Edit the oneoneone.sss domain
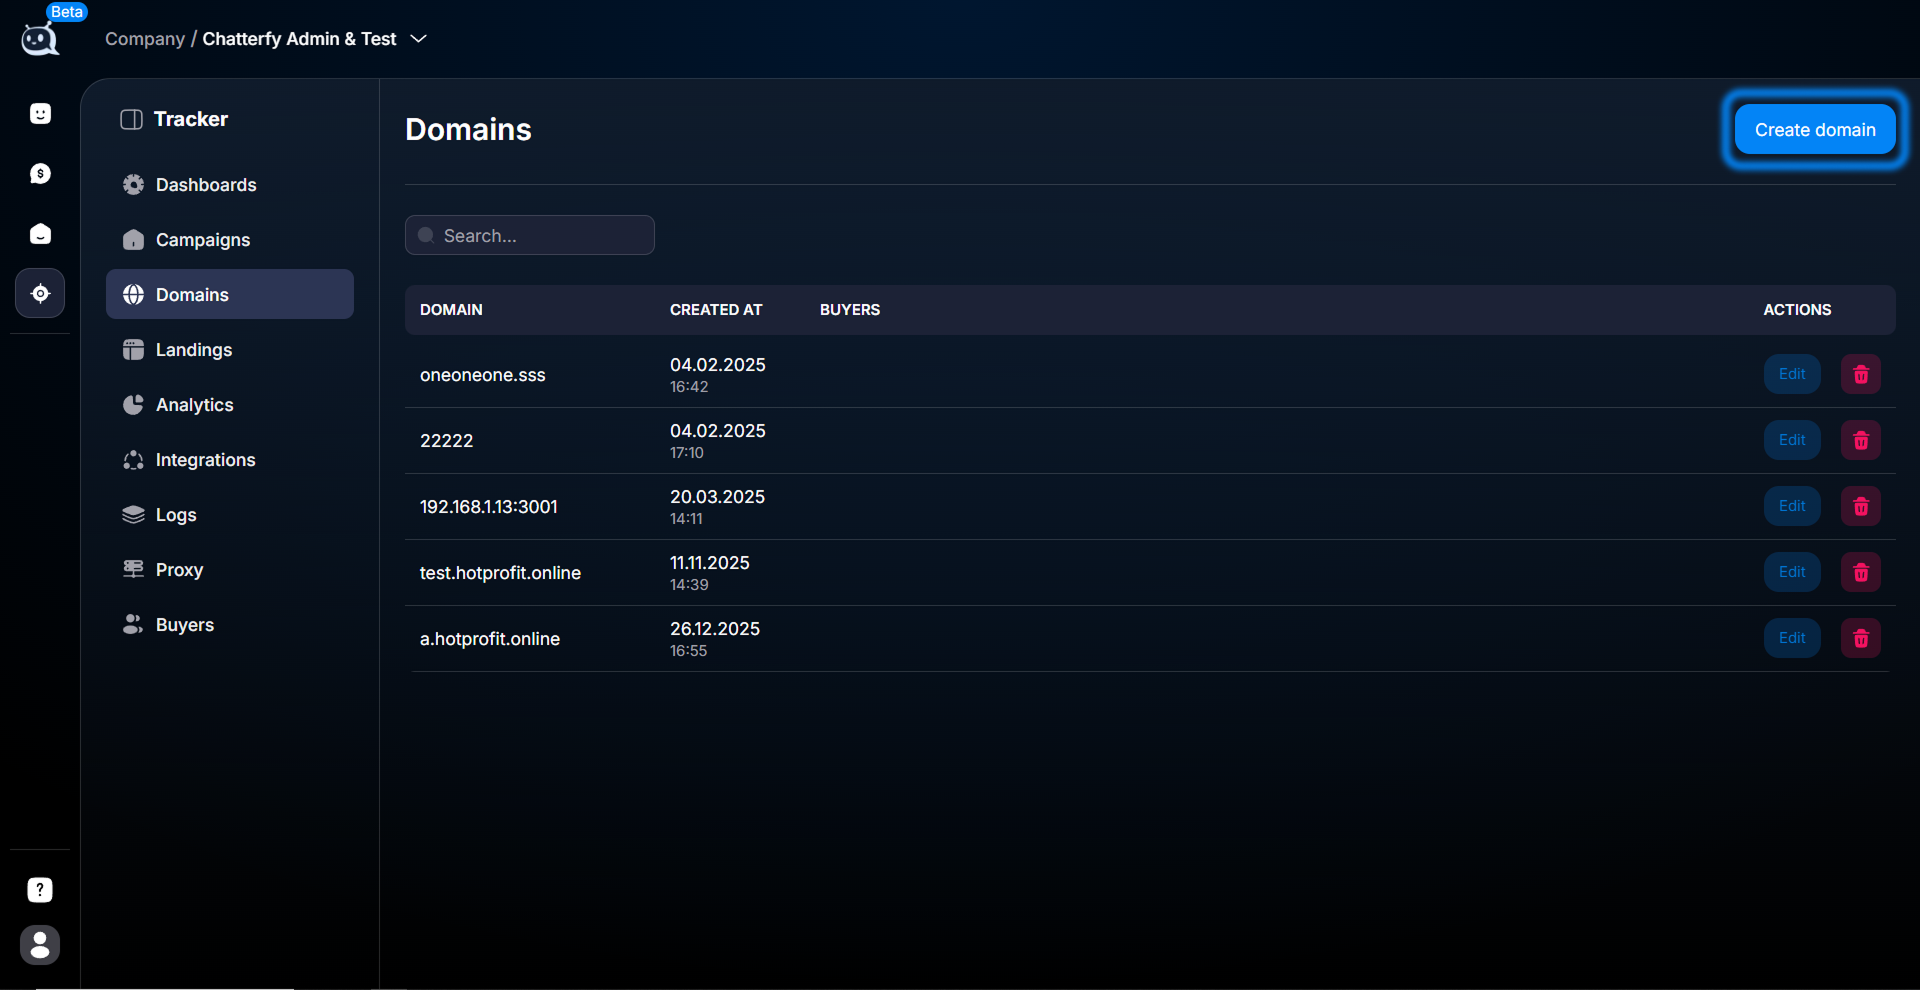1920x990 pixels. (1792, 374)
